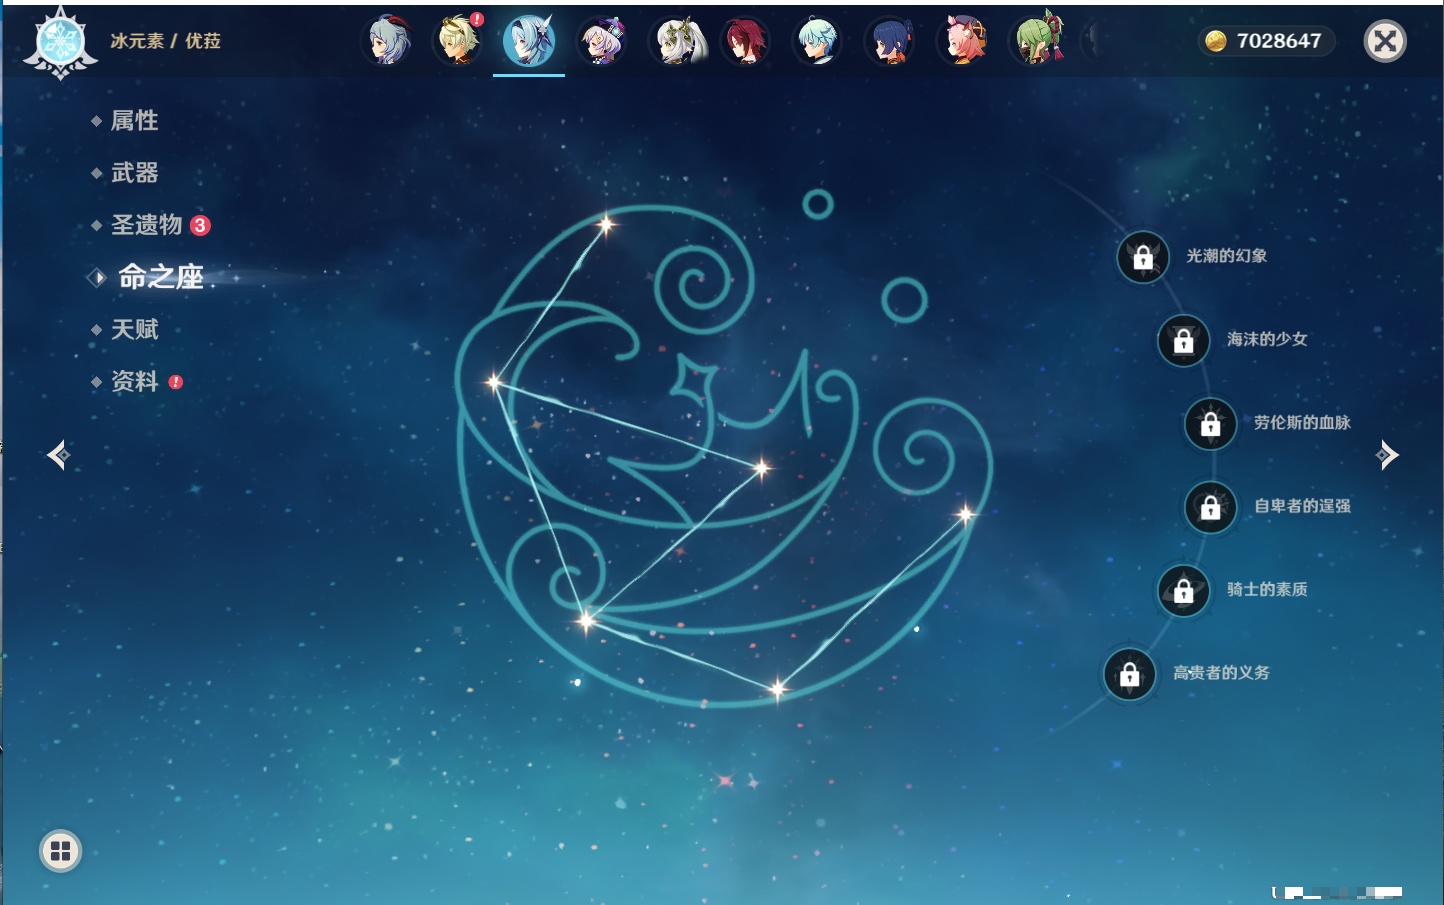Click the Cryo element snowflake emblem

tap(61, 43)
